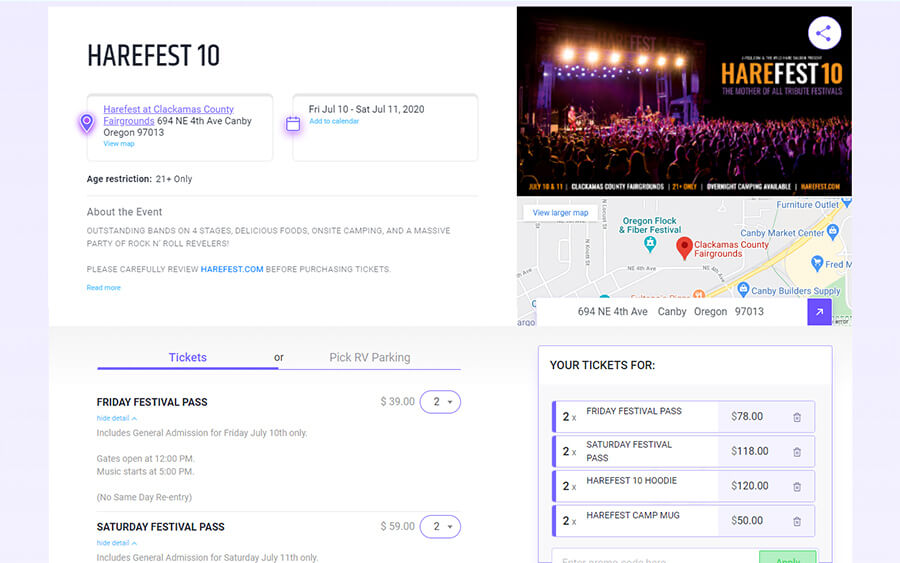Image resolution: width=900 pixels, height=563 pixels.
Task: Select the Tickets tab
Action: [188, 358]
